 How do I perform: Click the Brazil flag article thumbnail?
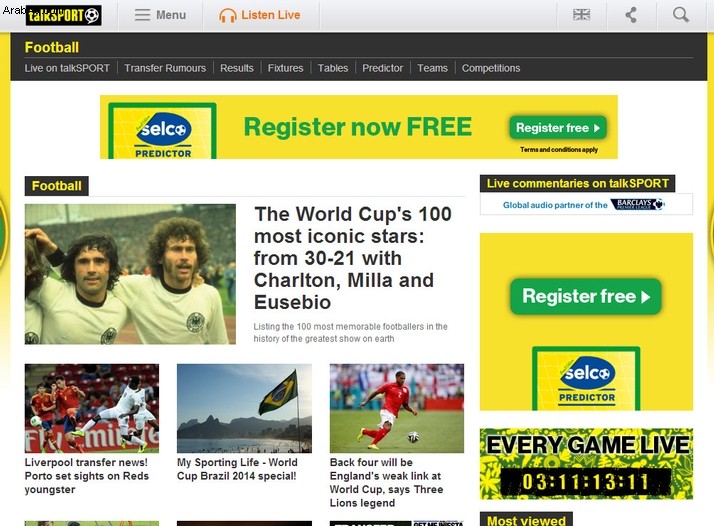click(x=245, y=408)
